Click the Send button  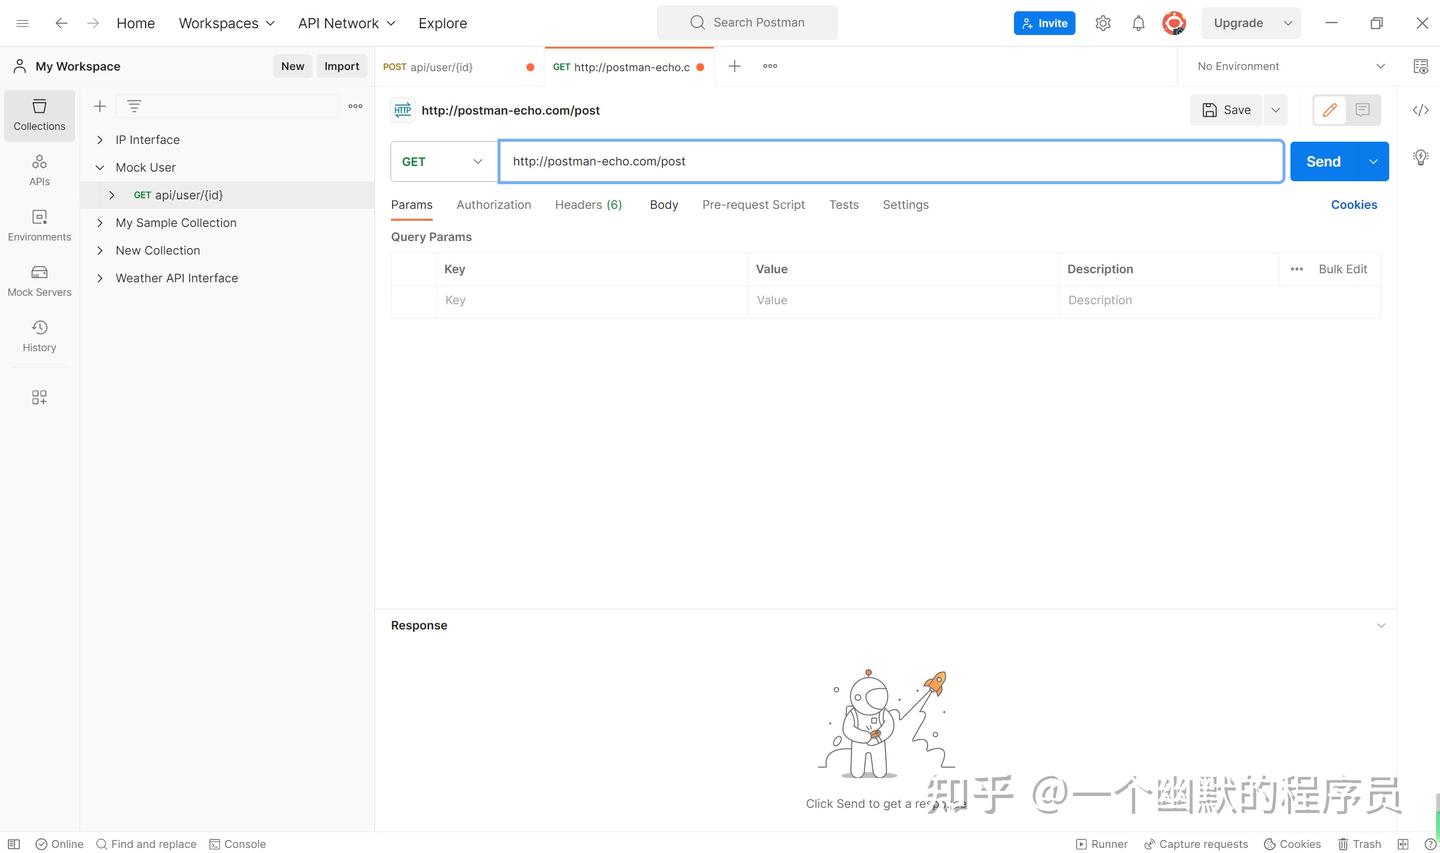pos(1323,161)
